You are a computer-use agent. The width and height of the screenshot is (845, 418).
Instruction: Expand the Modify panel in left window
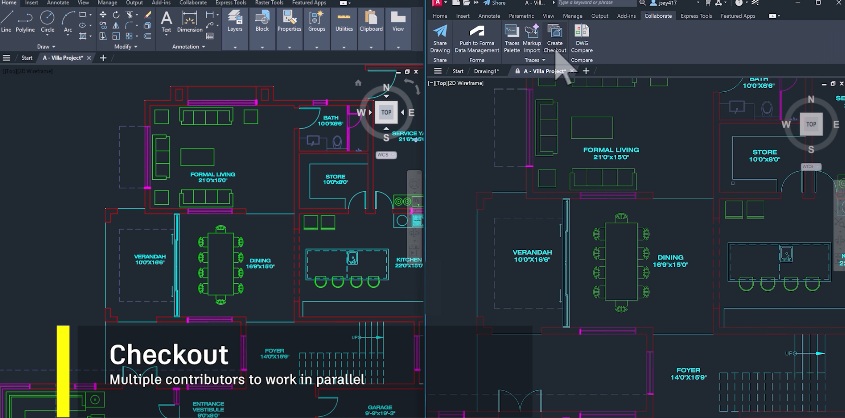[125, 47]
